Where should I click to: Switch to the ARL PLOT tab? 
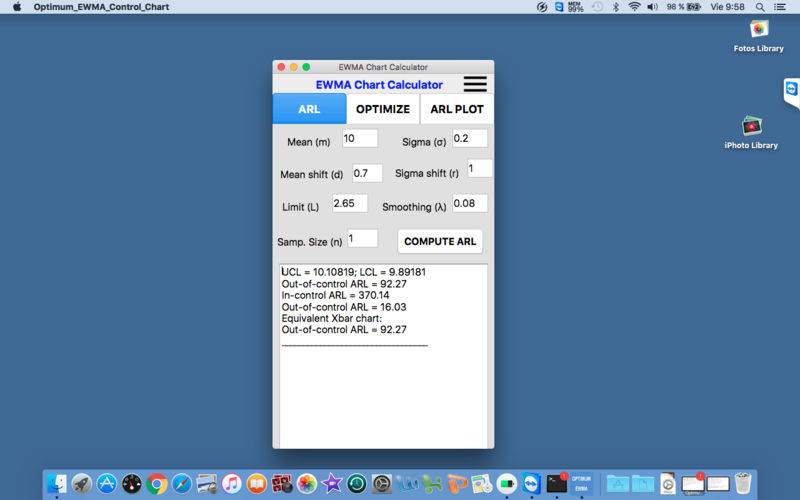pyautogui.click(x=456, y=109)
